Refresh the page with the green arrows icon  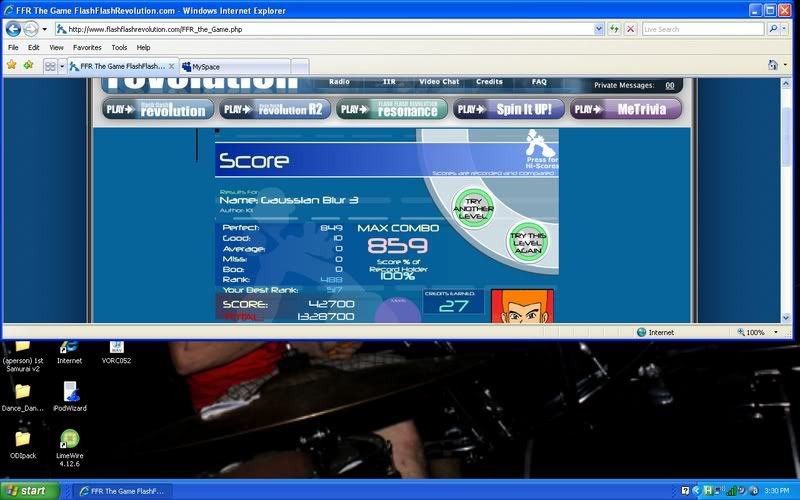[614, 29]
